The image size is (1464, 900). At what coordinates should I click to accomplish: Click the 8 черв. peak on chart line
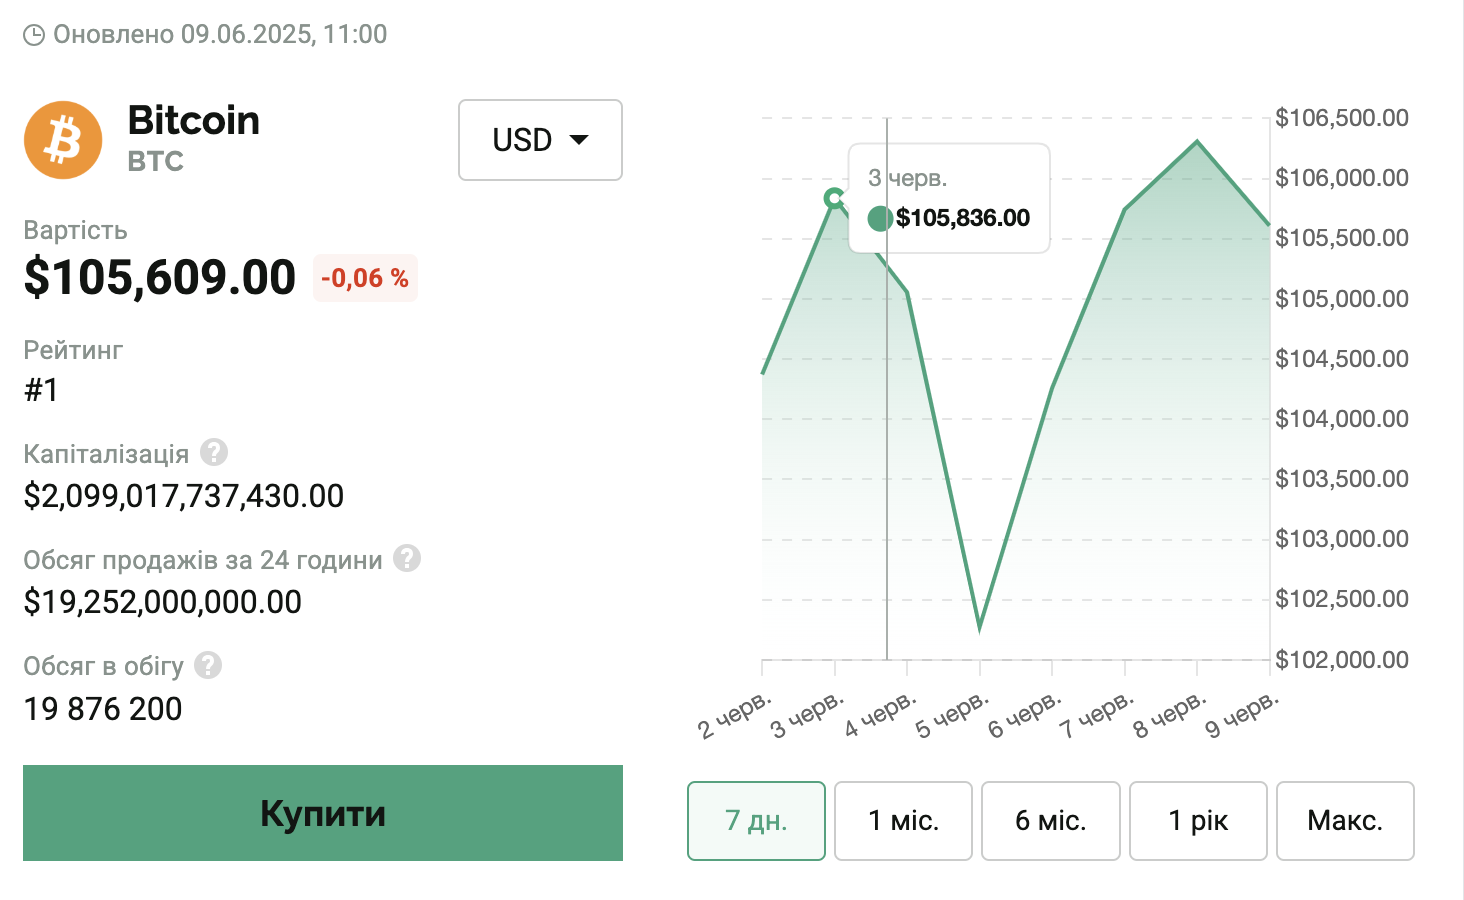[1197, 142]
